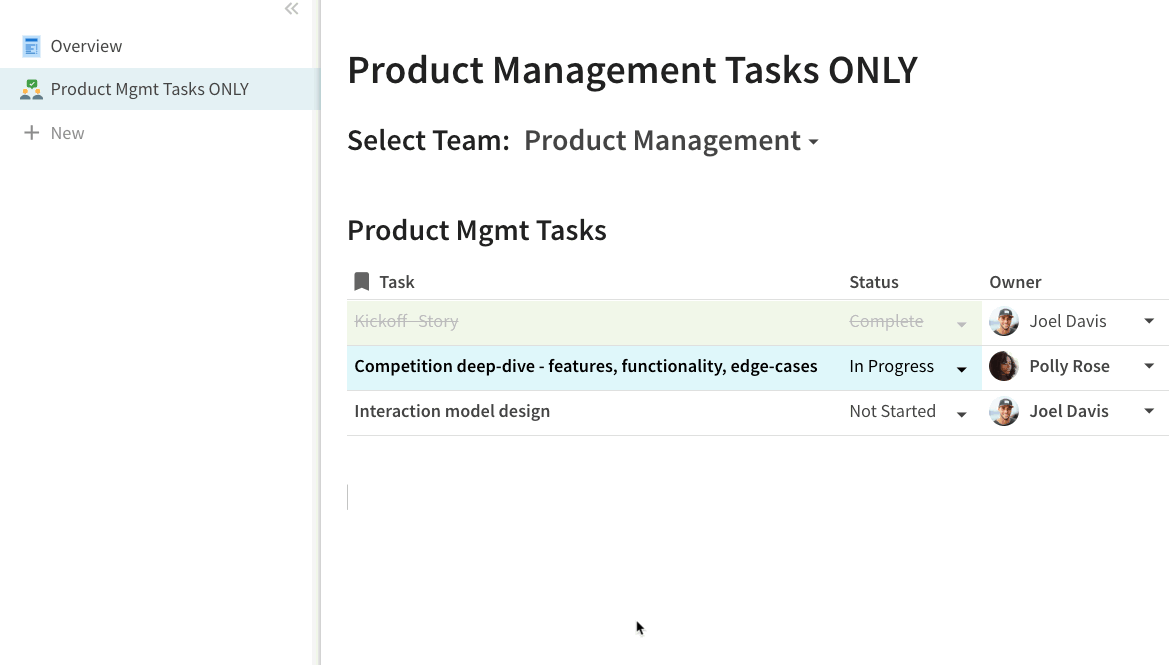
Task: Click Joel Davis avatar on Kickoff row
Action: pos(1004,321)
